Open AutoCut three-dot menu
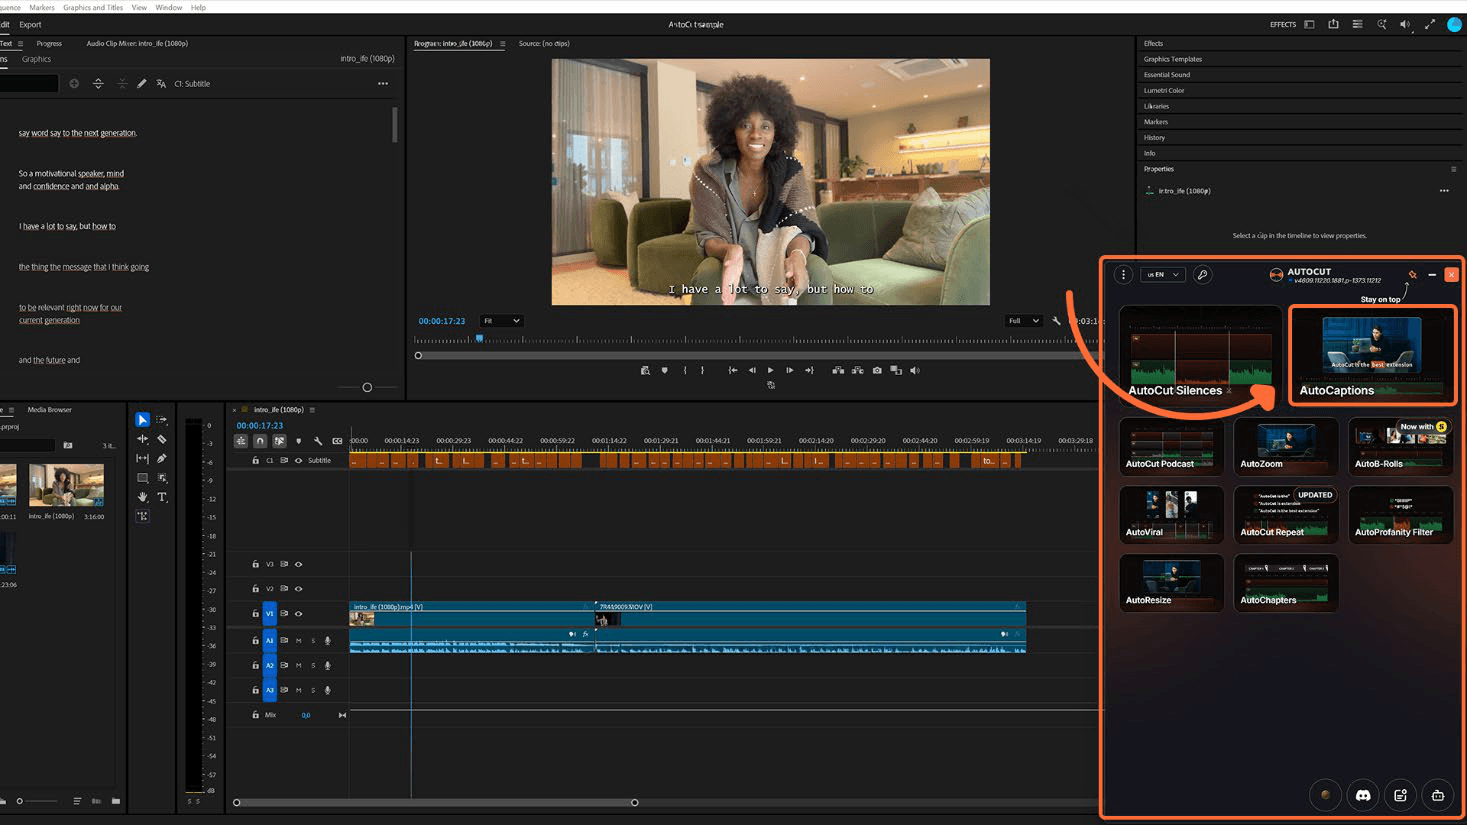The height and width of the screenshot is (825, 1467). tap(1123, 275)
